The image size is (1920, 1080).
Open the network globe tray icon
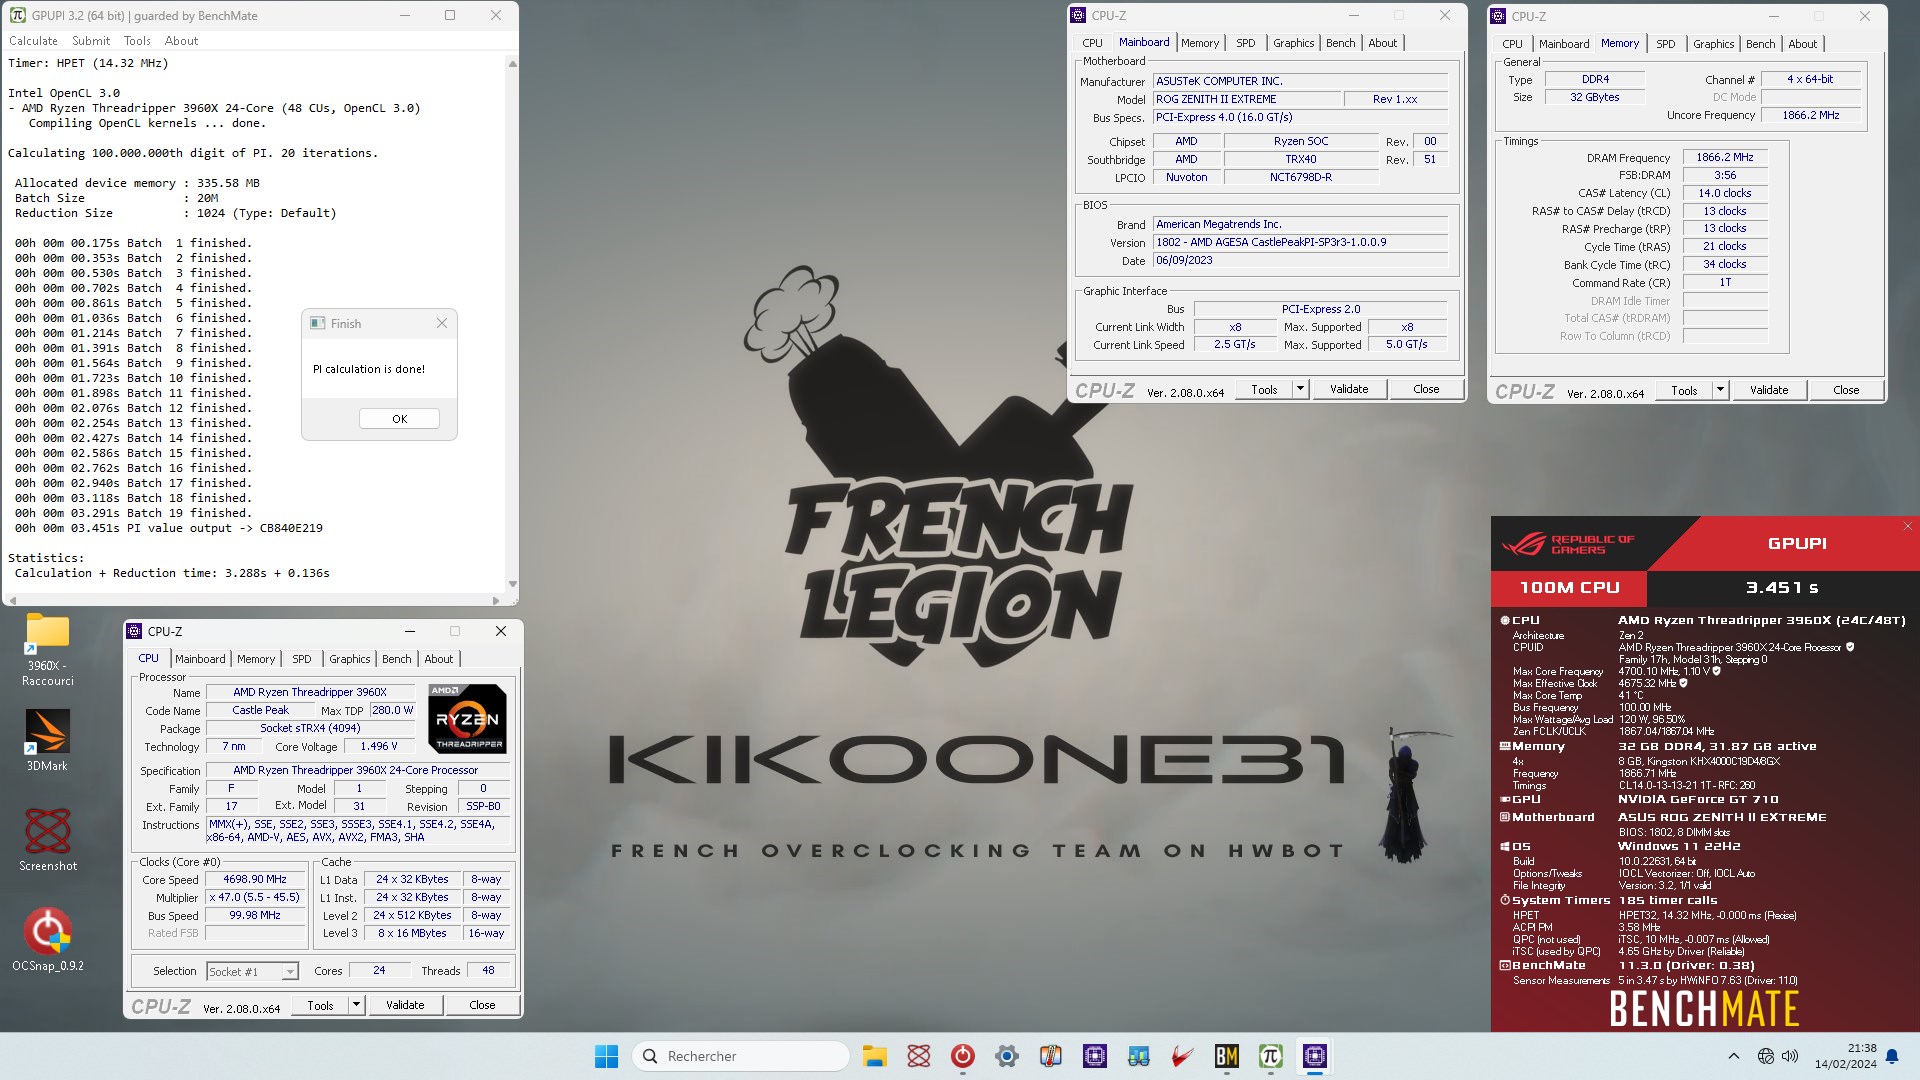point(1766,1056)
